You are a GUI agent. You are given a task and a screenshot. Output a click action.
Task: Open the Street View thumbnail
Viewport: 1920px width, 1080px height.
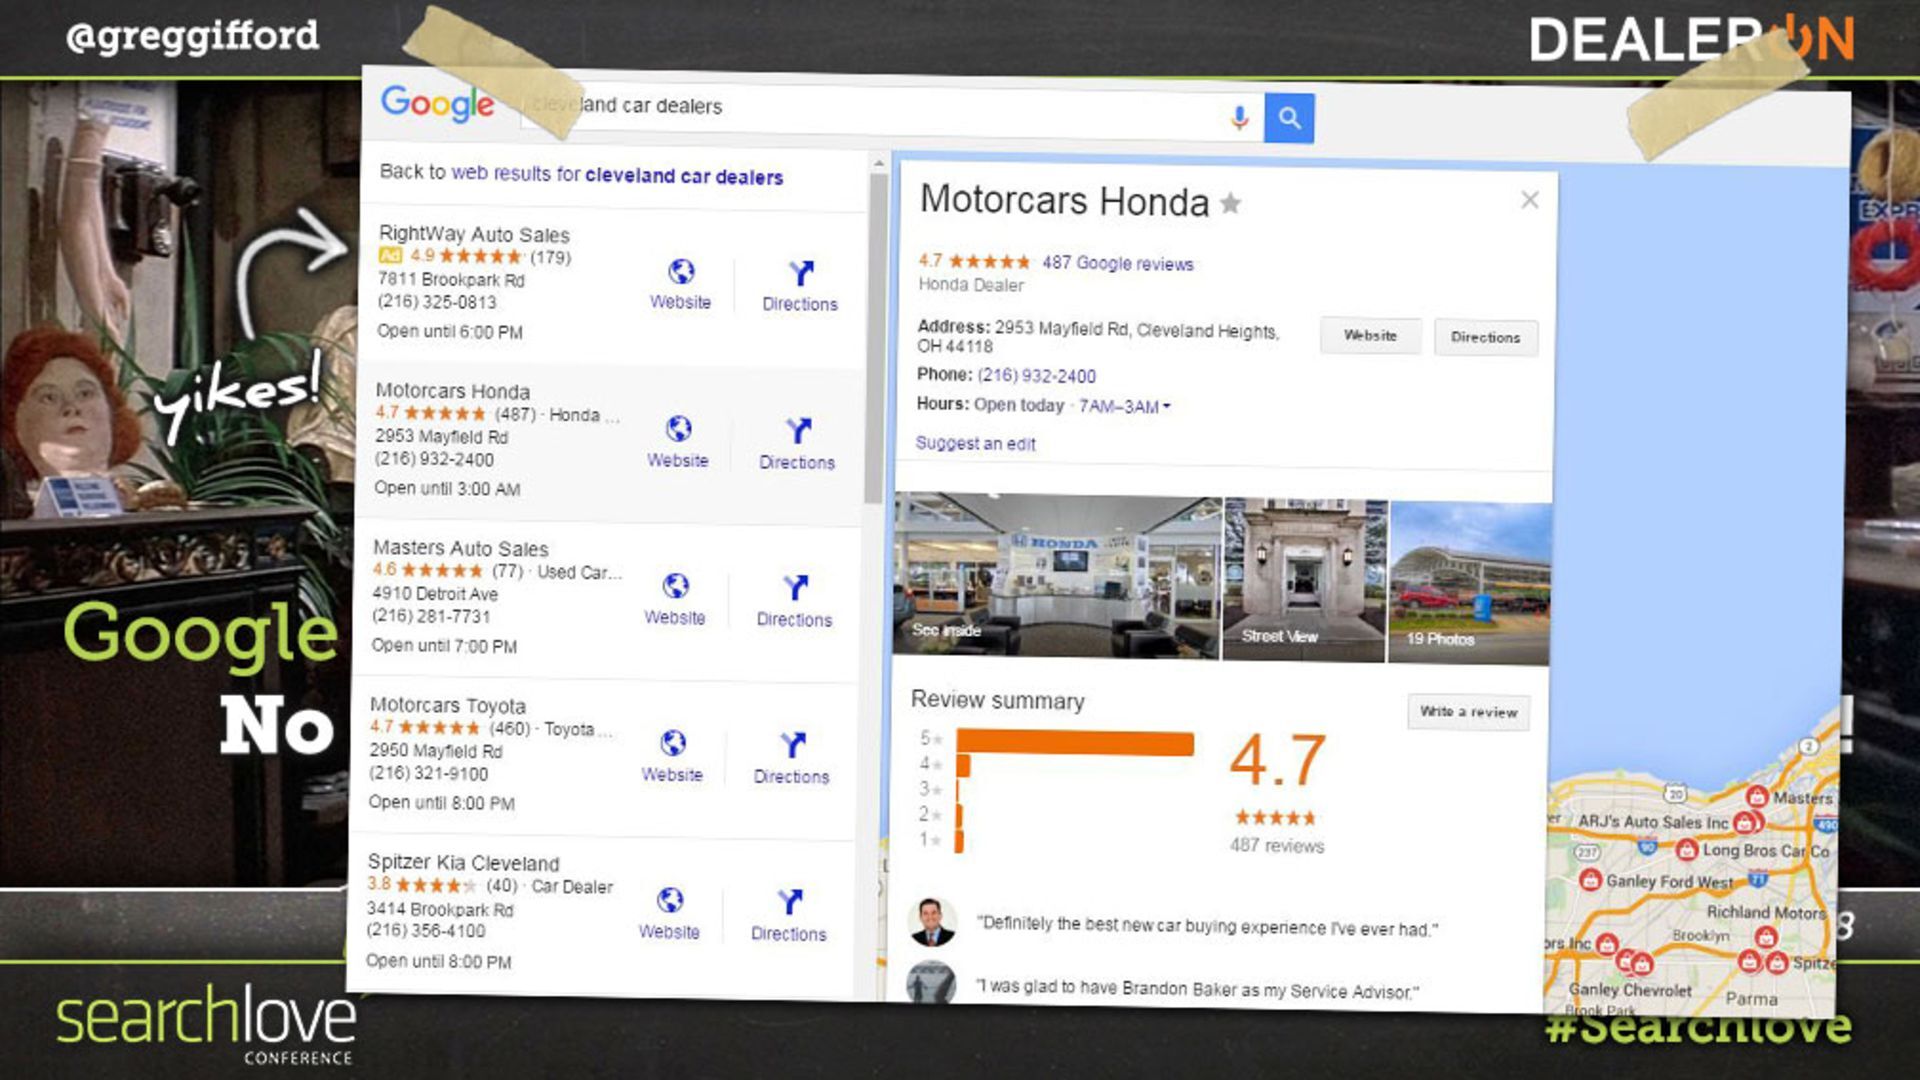click(x=1305, y=580)
